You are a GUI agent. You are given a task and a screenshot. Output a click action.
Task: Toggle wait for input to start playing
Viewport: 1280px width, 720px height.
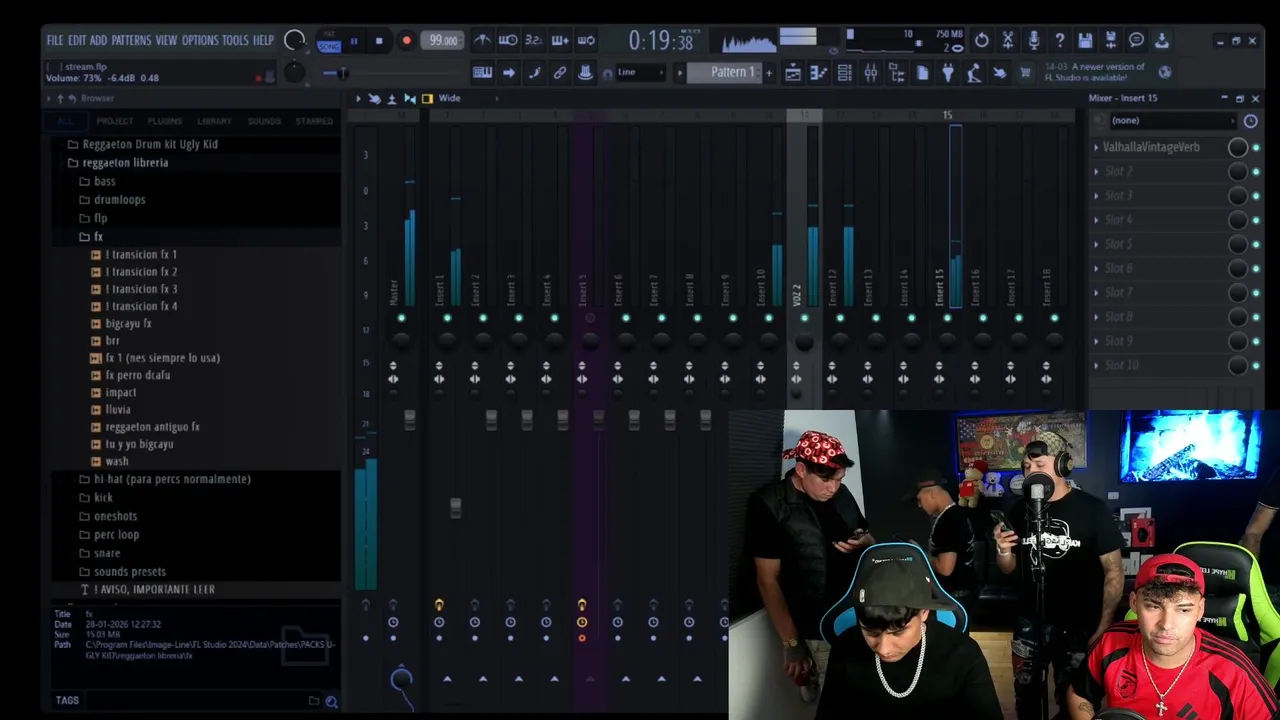[x=508, y=40]
